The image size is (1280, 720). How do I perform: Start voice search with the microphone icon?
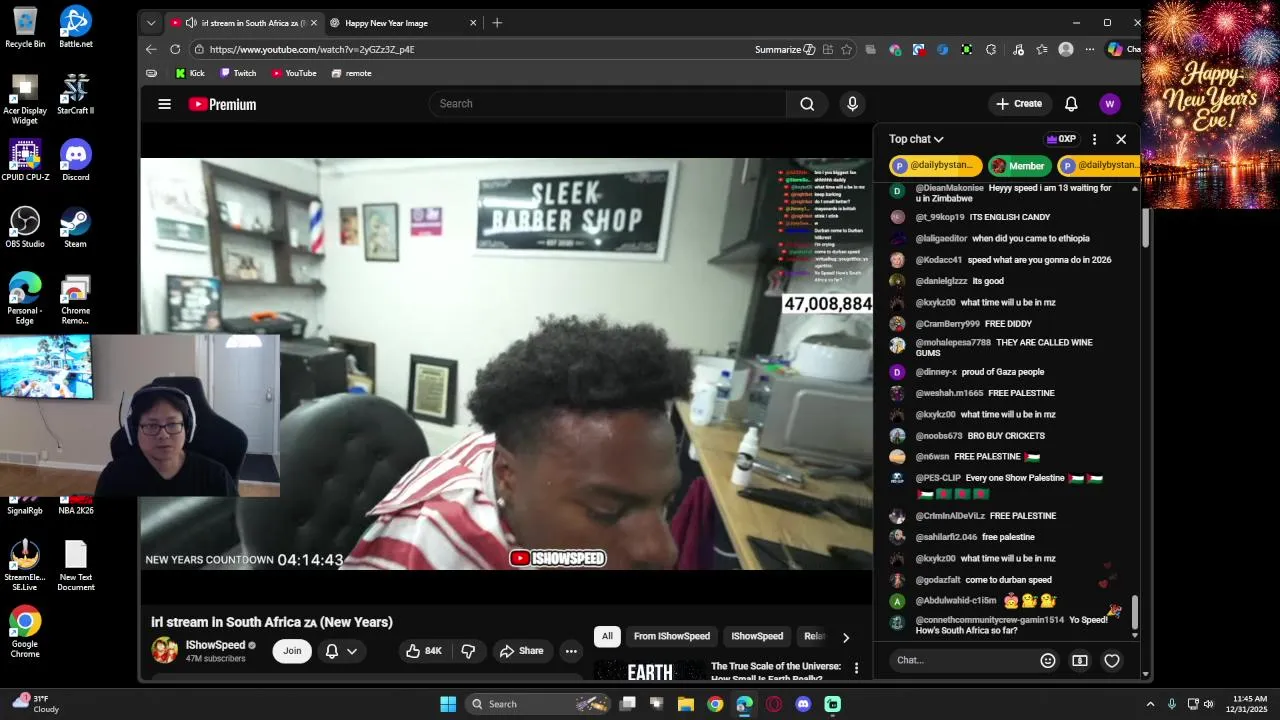tap(852, 104)
